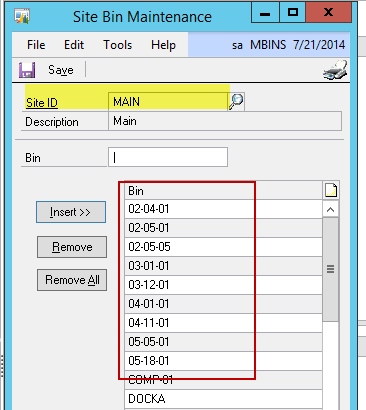Select bin DOCKA in list
Screen dimensions: 366x410
coord(224,399)
